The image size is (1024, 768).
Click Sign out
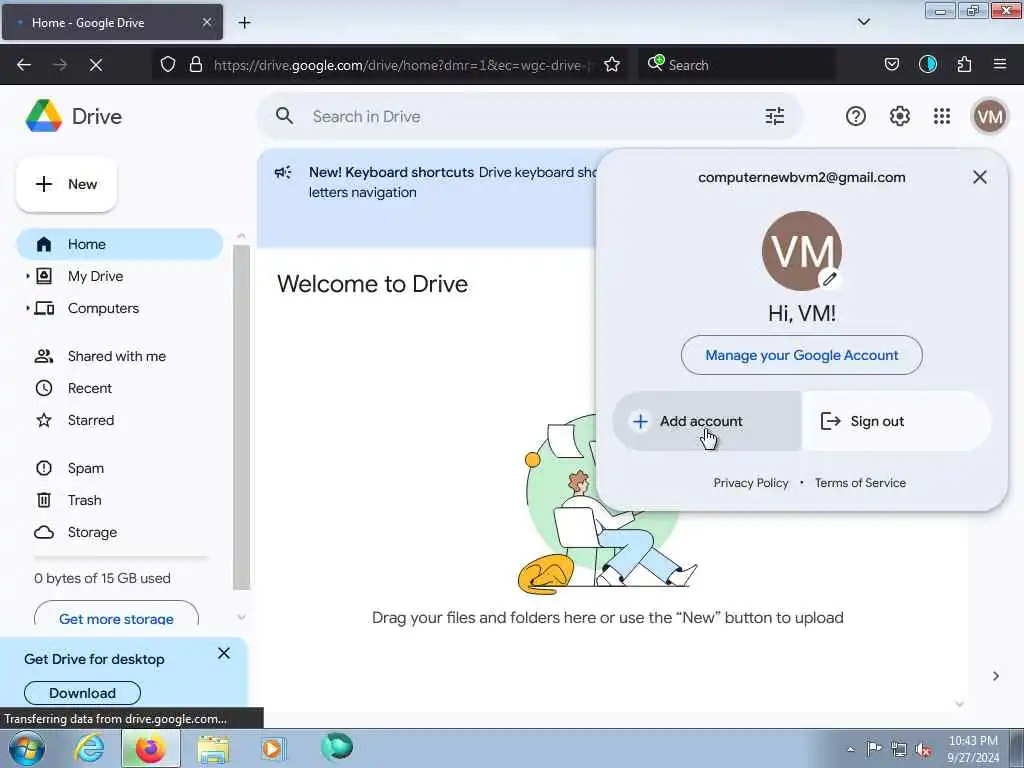pos(897,421)
